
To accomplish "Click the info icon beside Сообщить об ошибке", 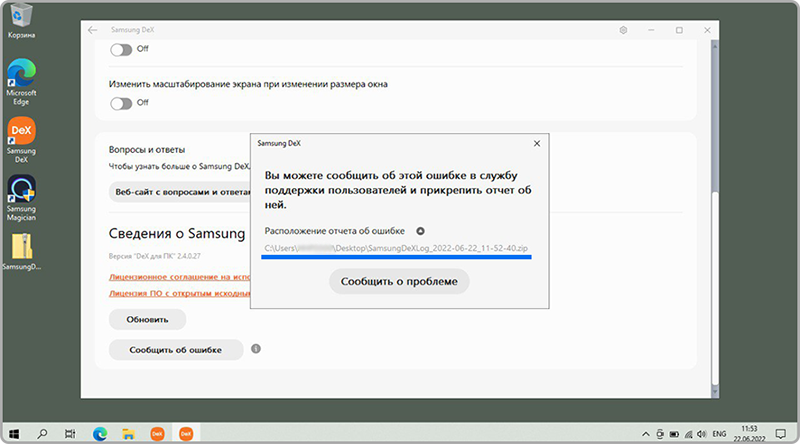I will click(x=256, y=349).
